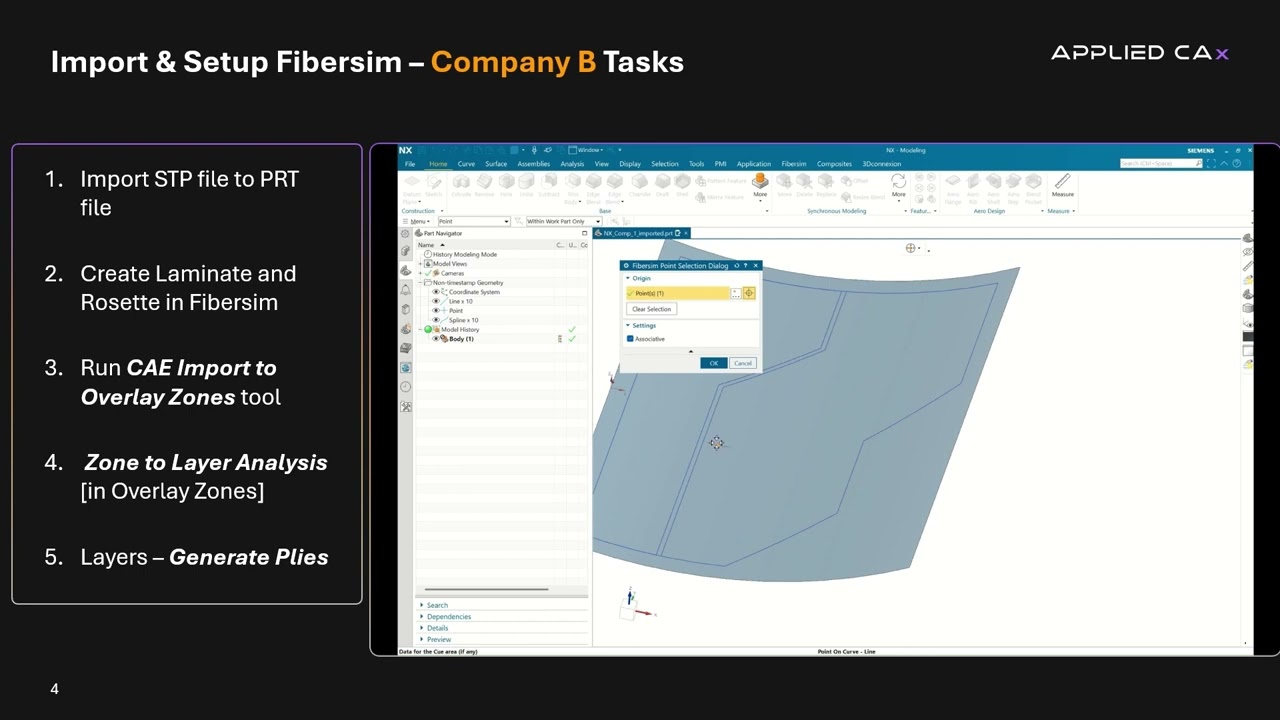1280x720 pixels.
Task: Toggle visibility of Line x 10
Action: click(x=436, y=301)
